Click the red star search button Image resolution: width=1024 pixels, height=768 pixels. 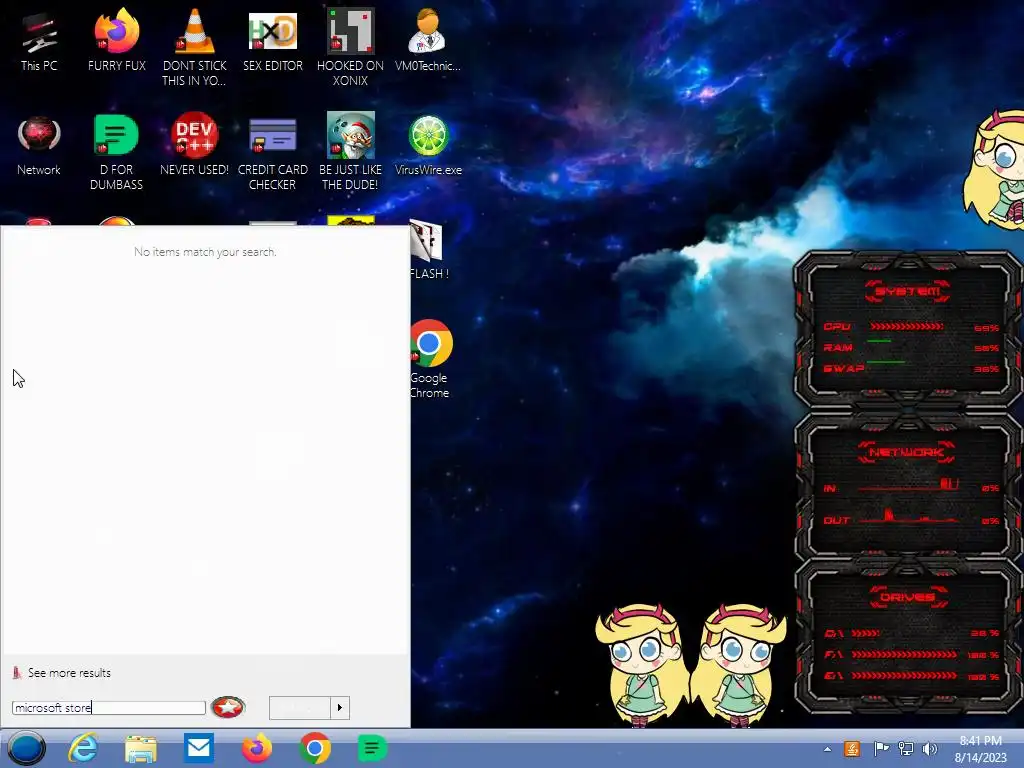pyautogui.click(x=228, y=707)
